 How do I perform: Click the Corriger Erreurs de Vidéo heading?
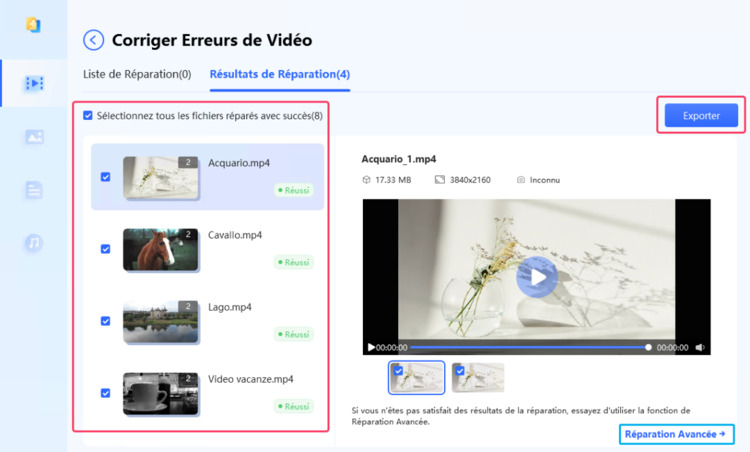click(x=212, y=40)
